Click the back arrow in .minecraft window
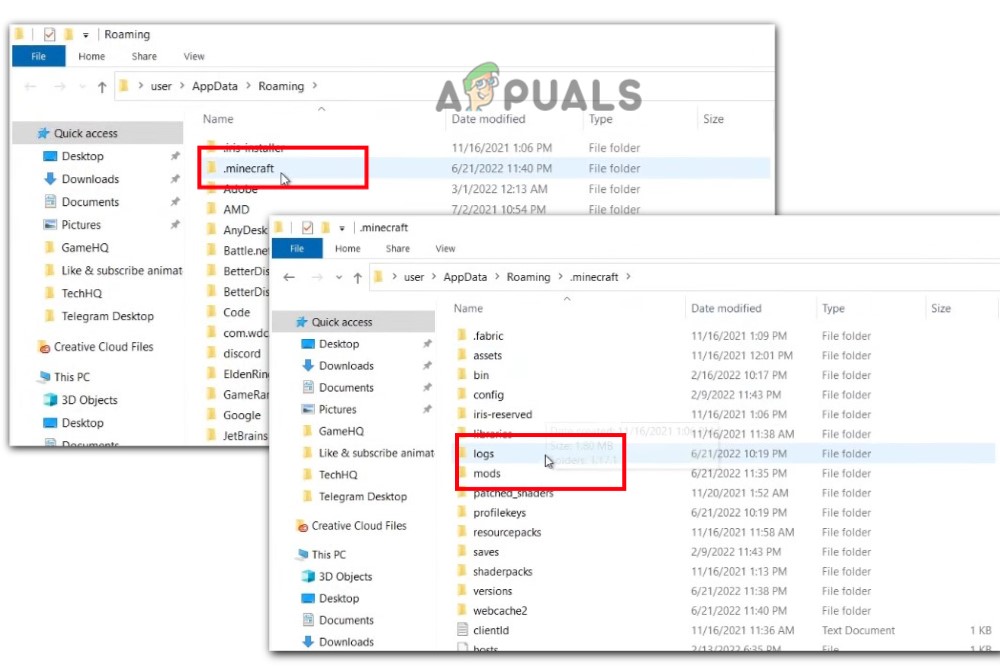Image resolution: width=1000 pixels, height=672 pixels. point(289,277)
